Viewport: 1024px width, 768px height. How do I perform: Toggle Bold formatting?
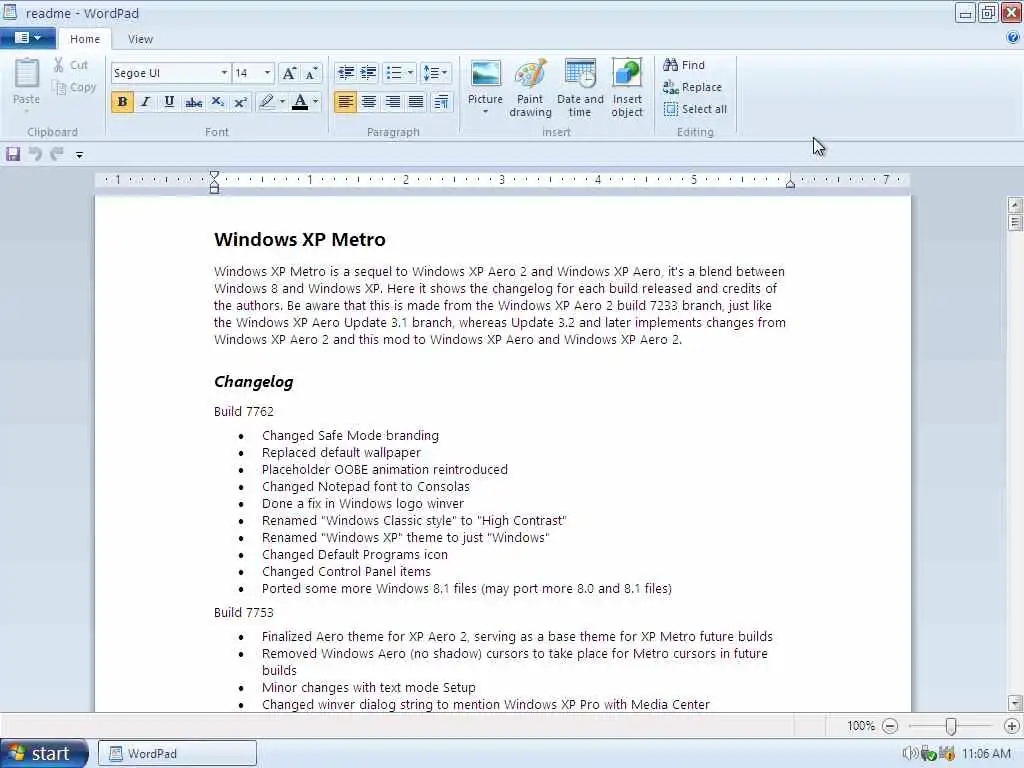(x=122, y=102)
